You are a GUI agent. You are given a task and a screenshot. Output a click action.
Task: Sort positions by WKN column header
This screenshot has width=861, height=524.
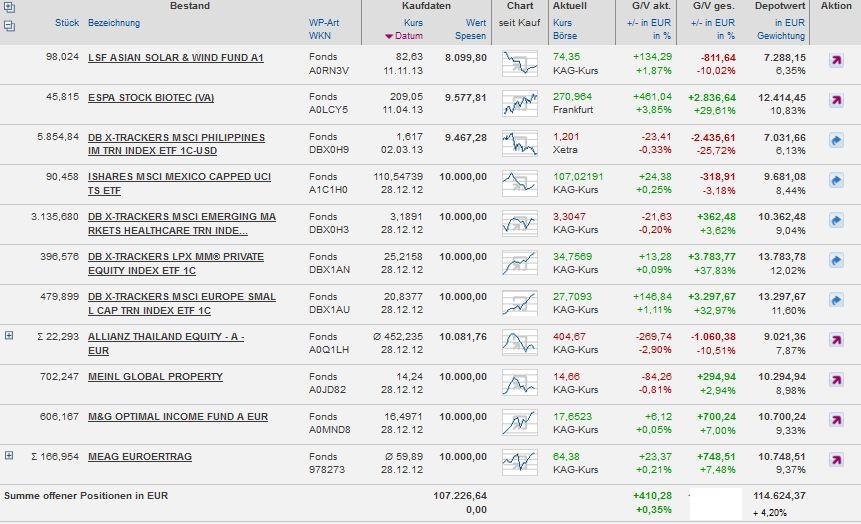pyautogui.click(x=319, y=36)
